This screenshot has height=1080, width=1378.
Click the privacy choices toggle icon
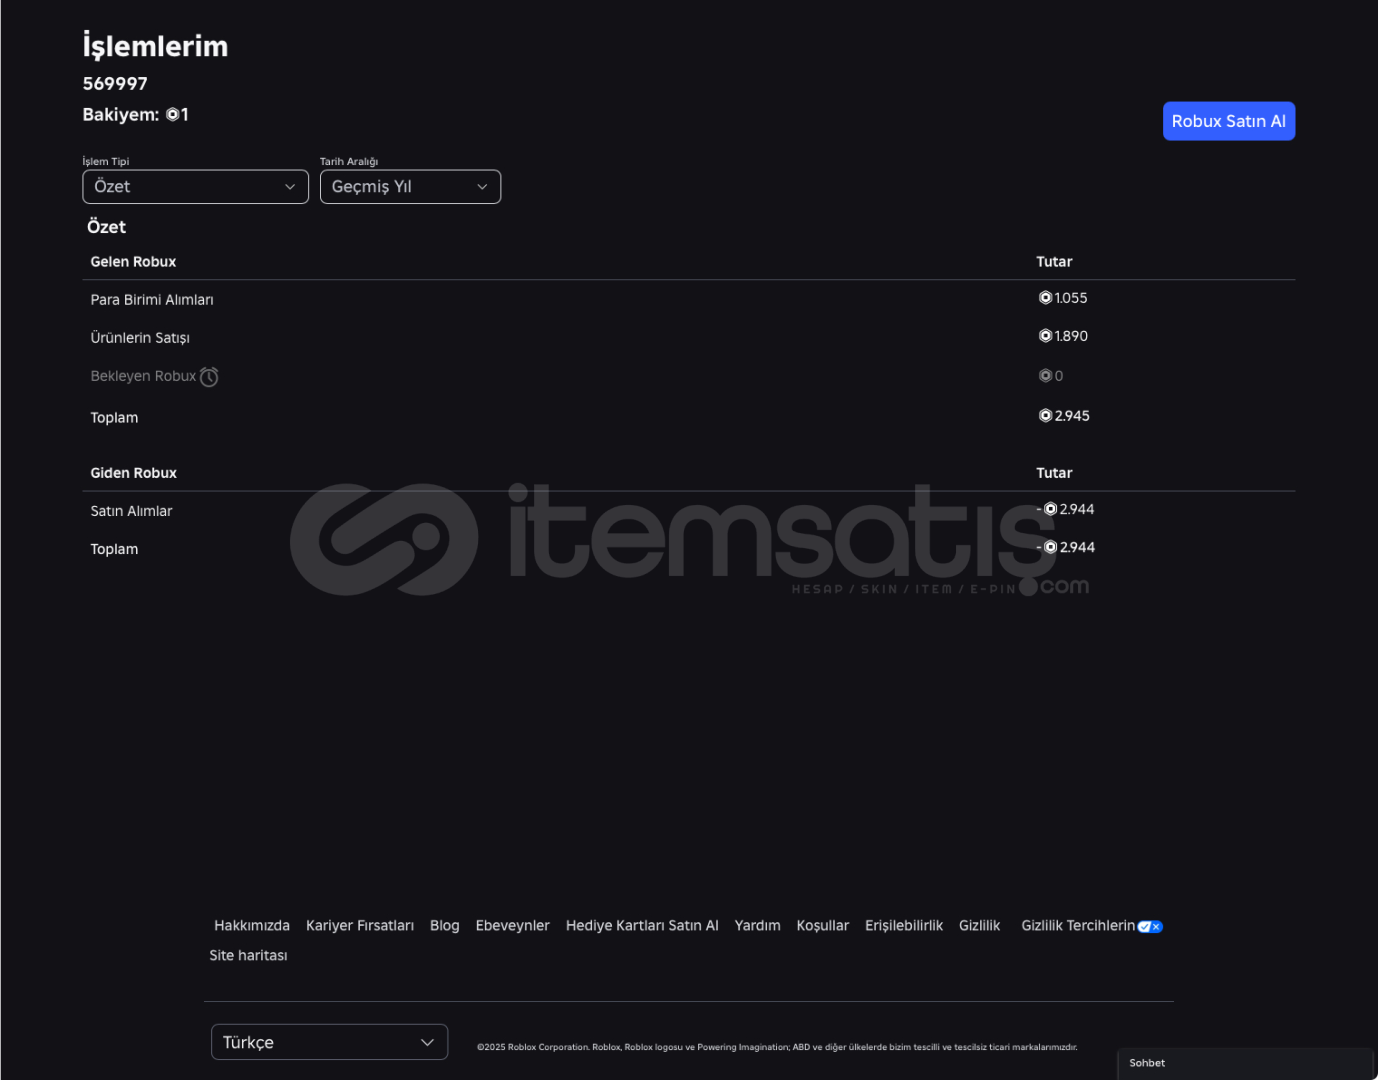tap(1150, 927)
